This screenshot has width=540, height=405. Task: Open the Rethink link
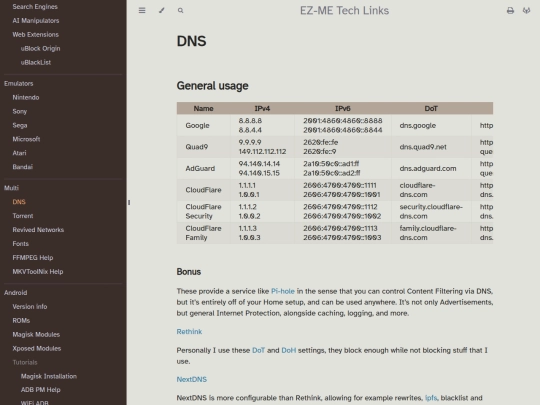point(189,332)
